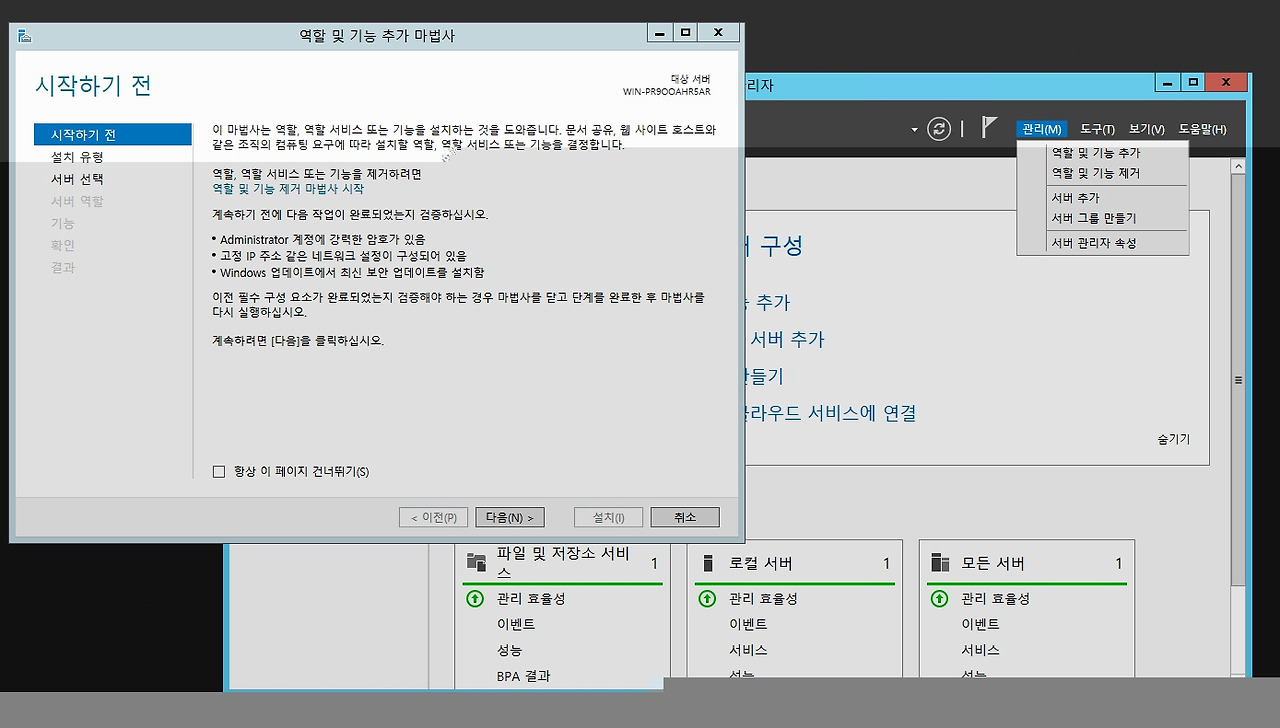Click the Server Manager vertical scrollbar up arrow
This screenshot has width=1280, height=728.
pyautogui.click(x=1238, y=166)
